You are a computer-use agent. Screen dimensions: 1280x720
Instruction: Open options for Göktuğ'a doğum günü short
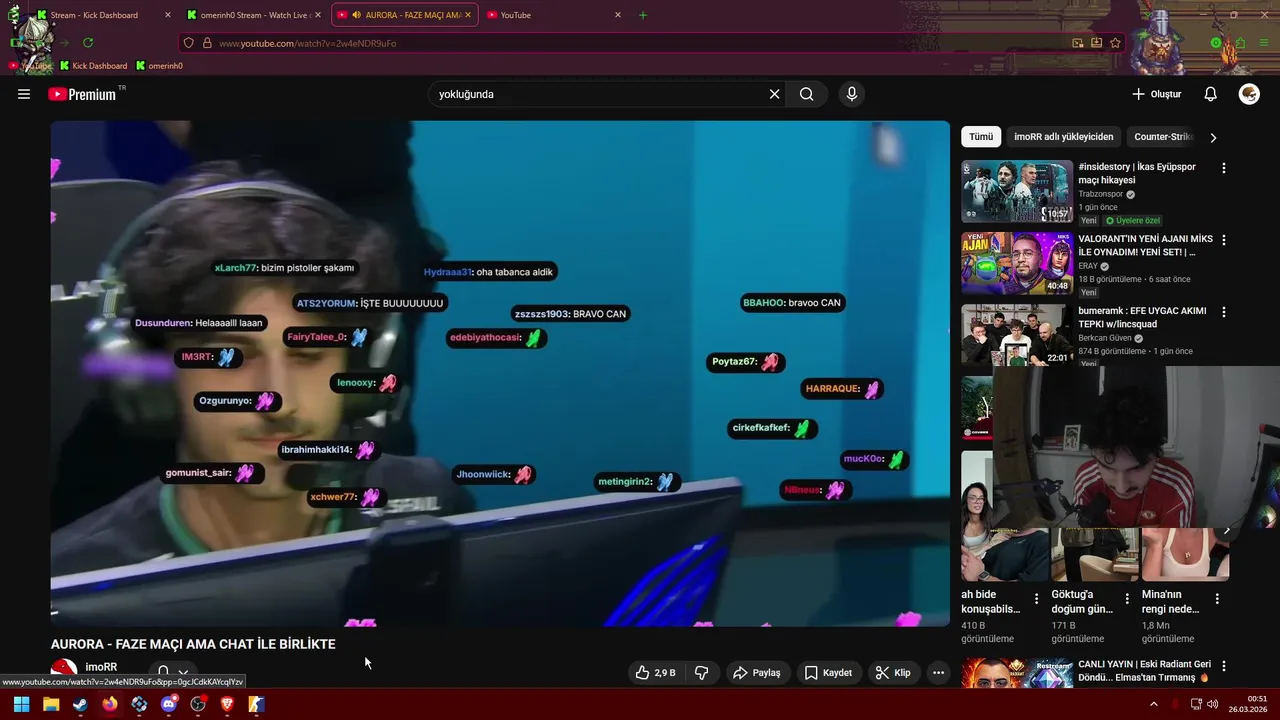1127,599
